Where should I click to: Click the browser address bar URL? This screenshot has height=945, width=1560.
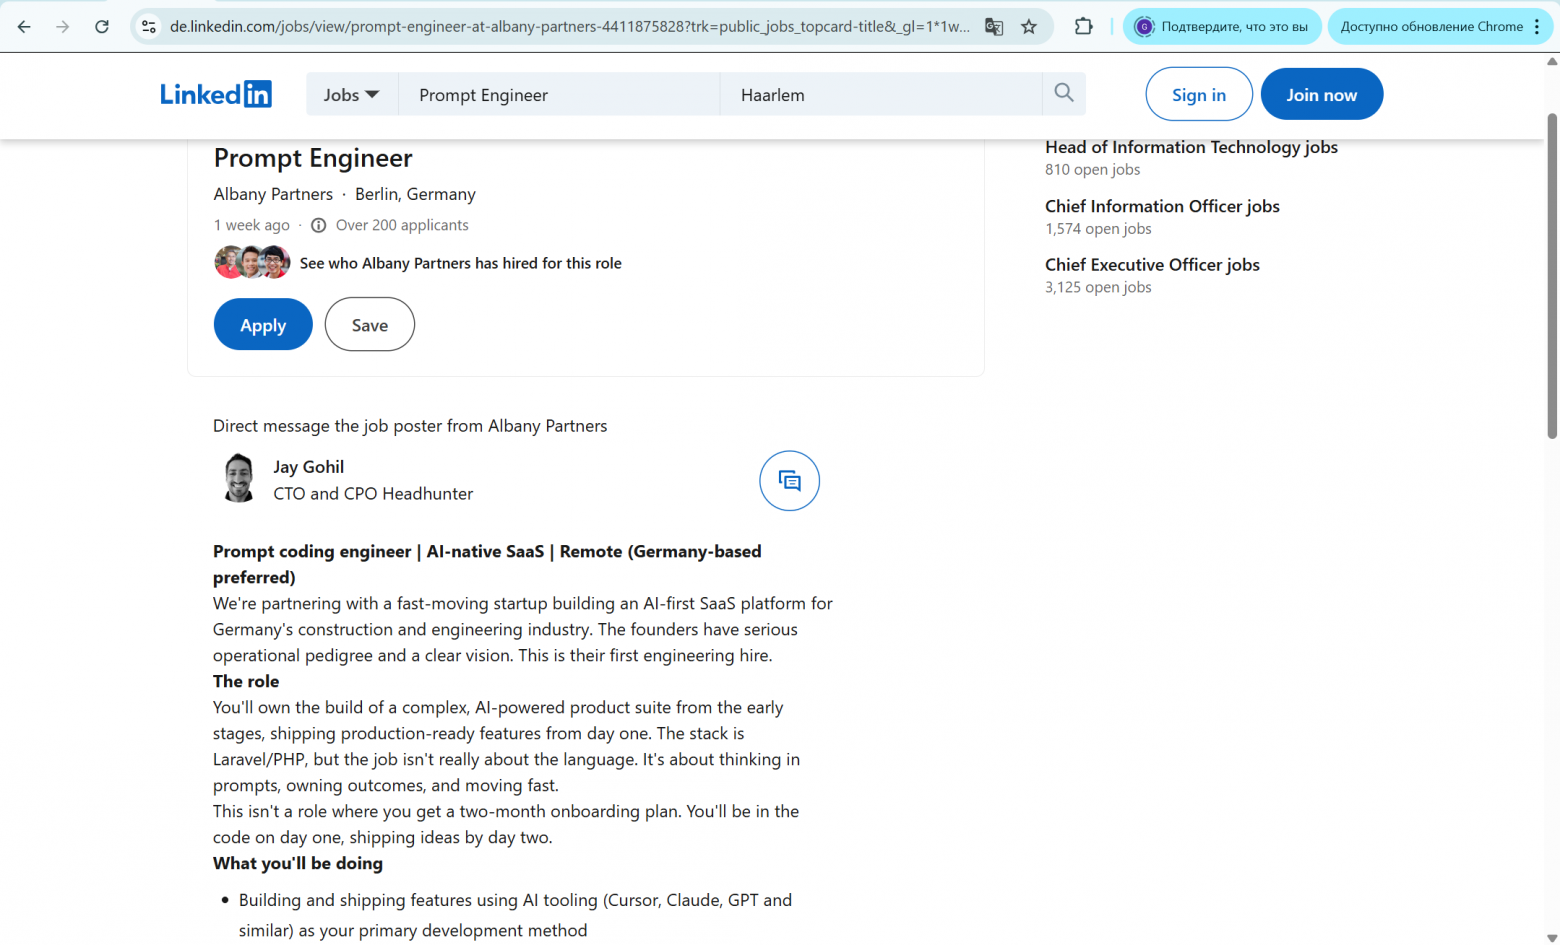(x=570, y=27)
